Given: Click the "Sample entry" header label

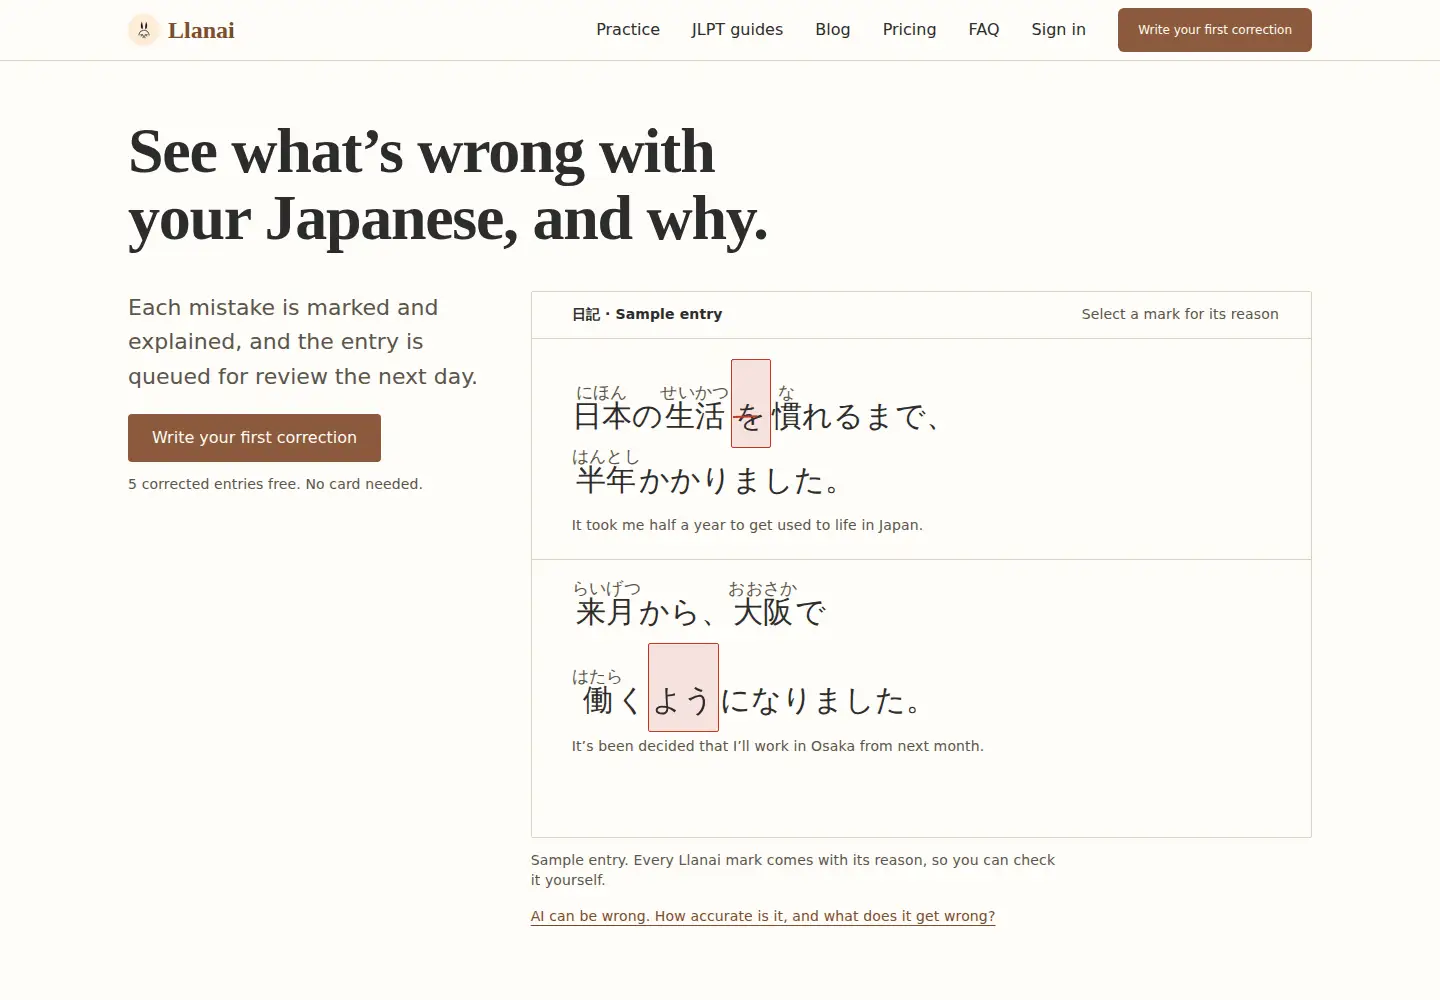Looking at the screenshot, I should (x=647, y=314).
